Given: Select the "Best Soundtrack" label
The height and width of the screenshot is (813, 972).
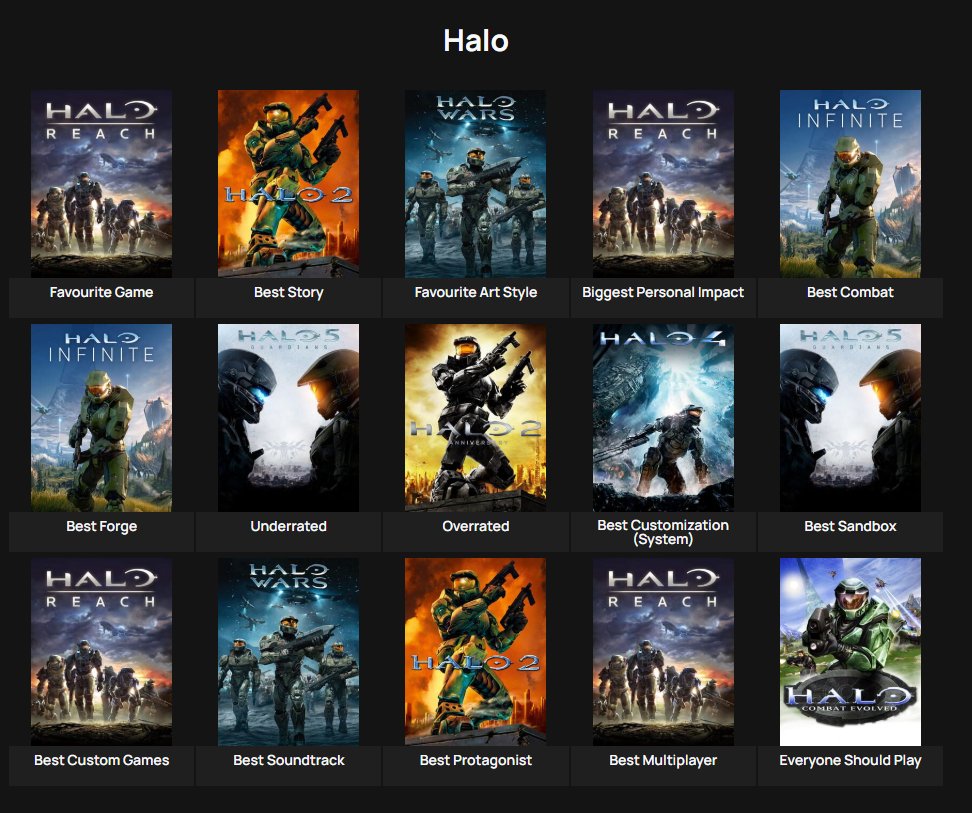Looking at the screenshot, I should 288,760.
